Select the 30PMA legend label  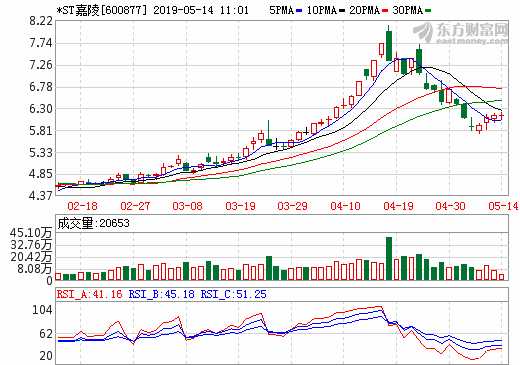coord(407,10)
